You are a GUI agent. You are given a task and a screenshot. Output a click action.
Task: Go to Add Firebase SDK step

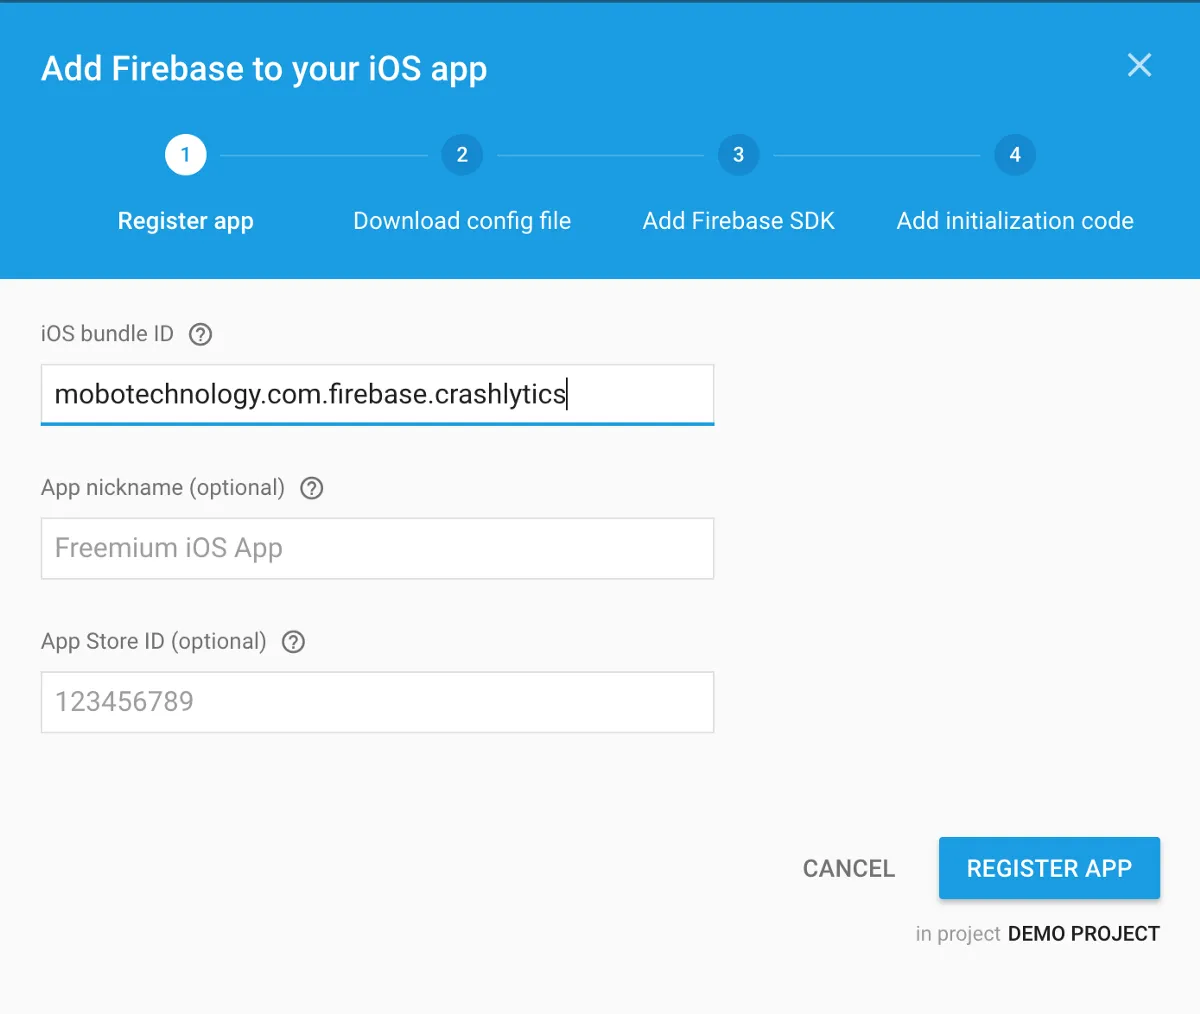click(738, 221)
